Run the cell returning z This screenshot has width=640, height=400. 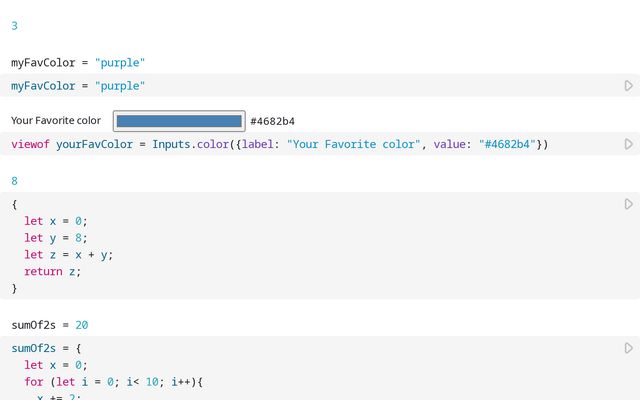pos(628,203)
